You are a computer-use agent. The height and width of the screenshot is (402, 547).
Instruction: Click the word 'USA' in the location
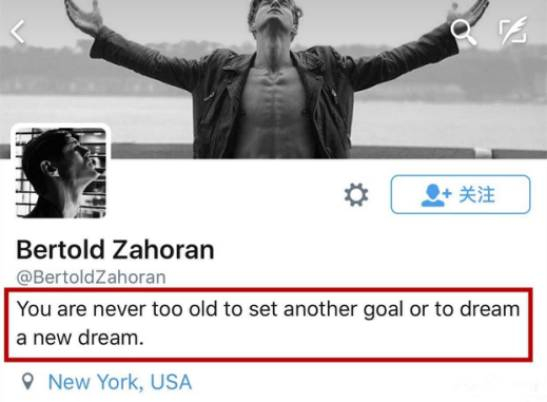coord(171,382)
